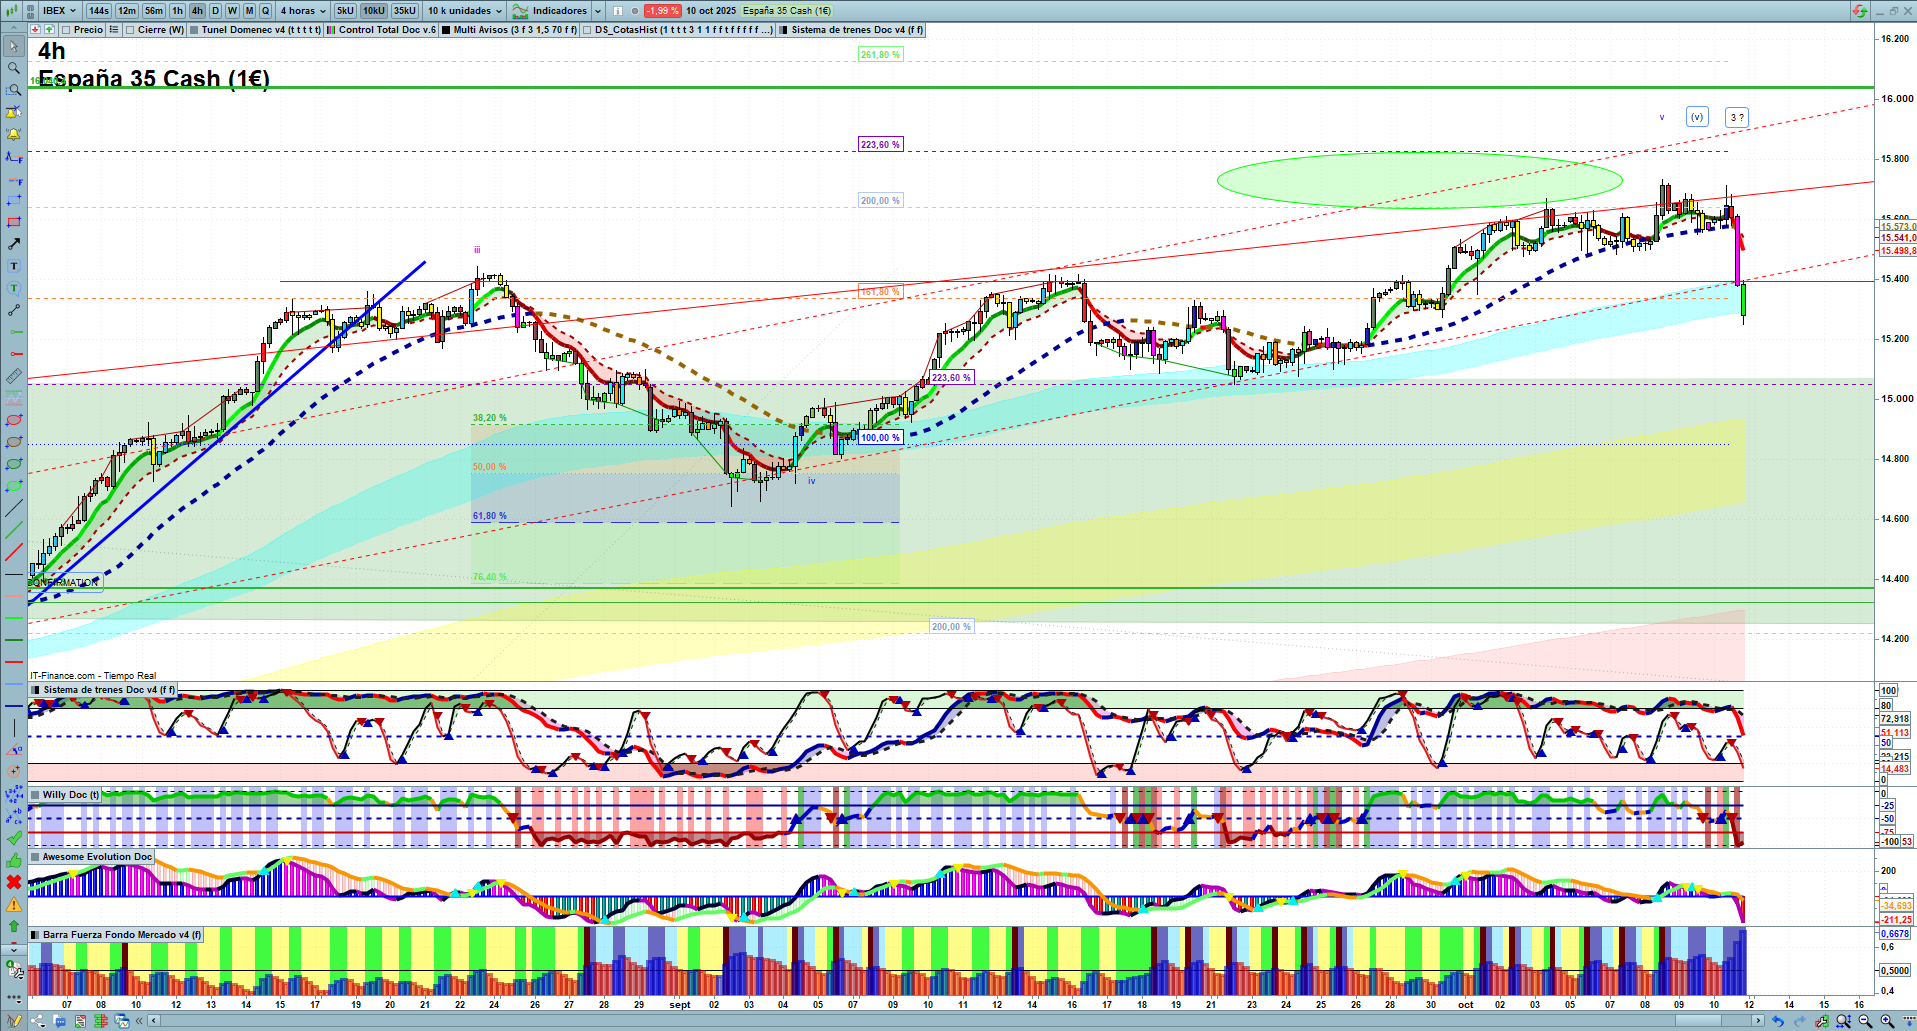Switch to the D daily timeframe

point(215,11)
